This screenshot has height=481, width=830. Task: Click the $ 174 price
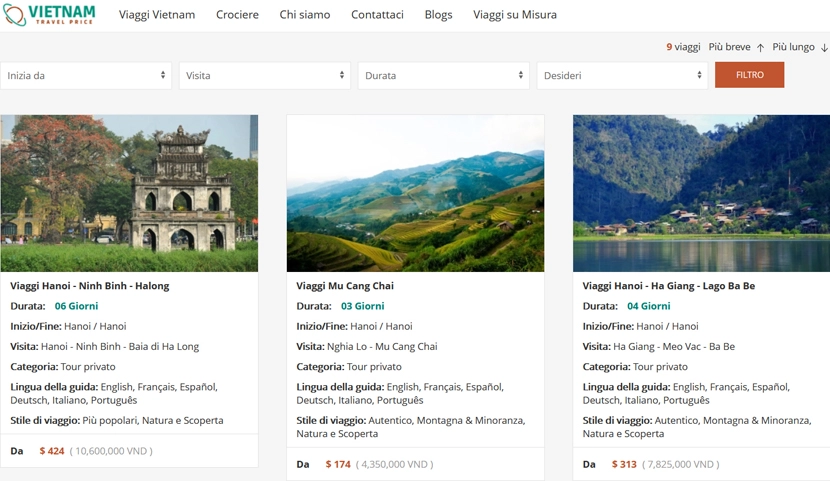click(338, 465)
